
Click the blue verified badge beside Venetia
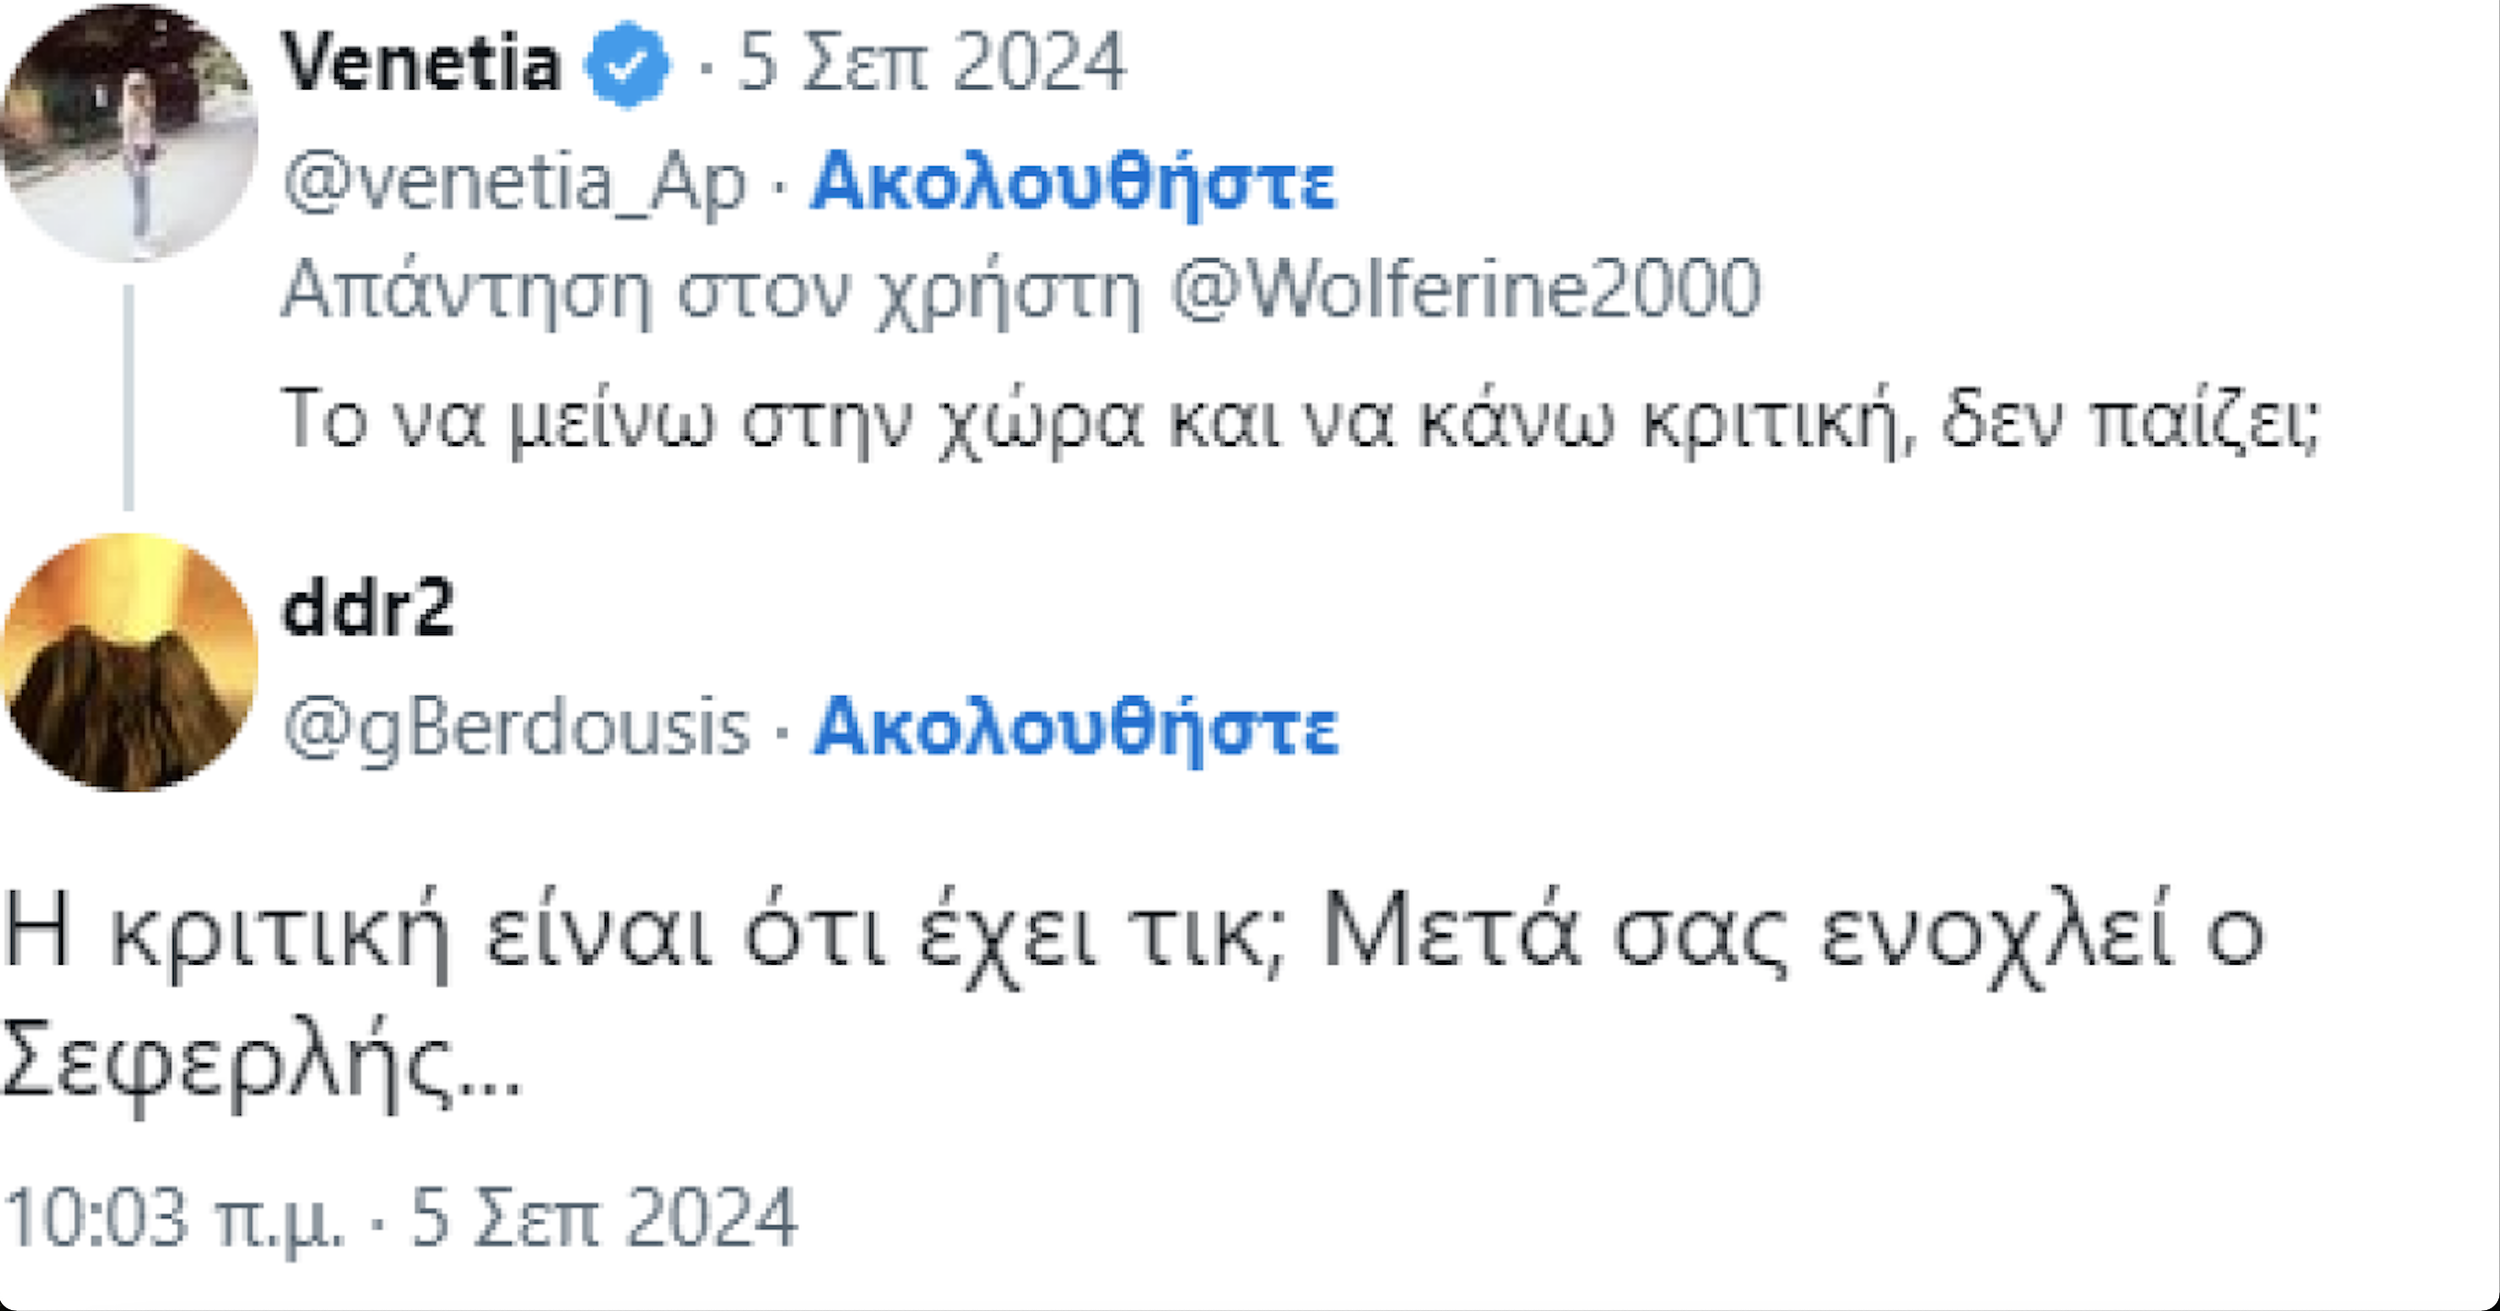[627, 63]
